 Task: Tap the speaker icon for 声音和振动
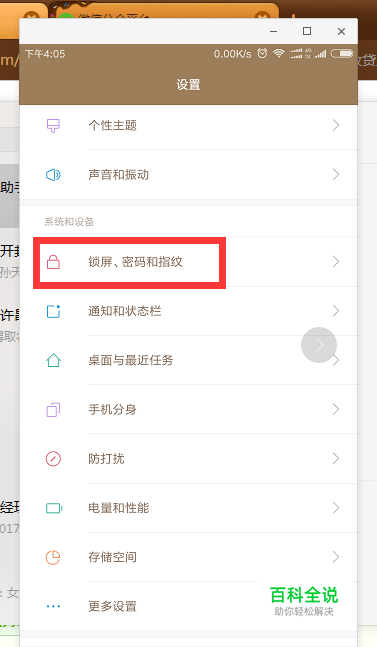(x=53, y=175)
